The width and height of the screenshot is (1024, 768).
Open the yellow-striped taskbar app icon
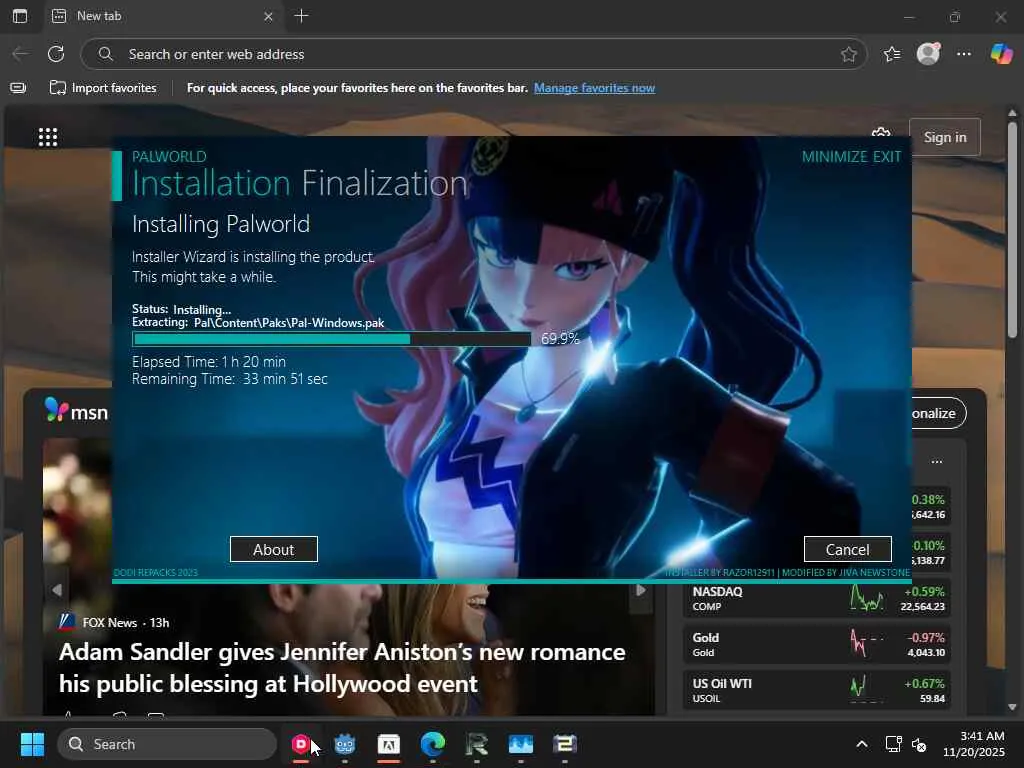pos(565,744)
